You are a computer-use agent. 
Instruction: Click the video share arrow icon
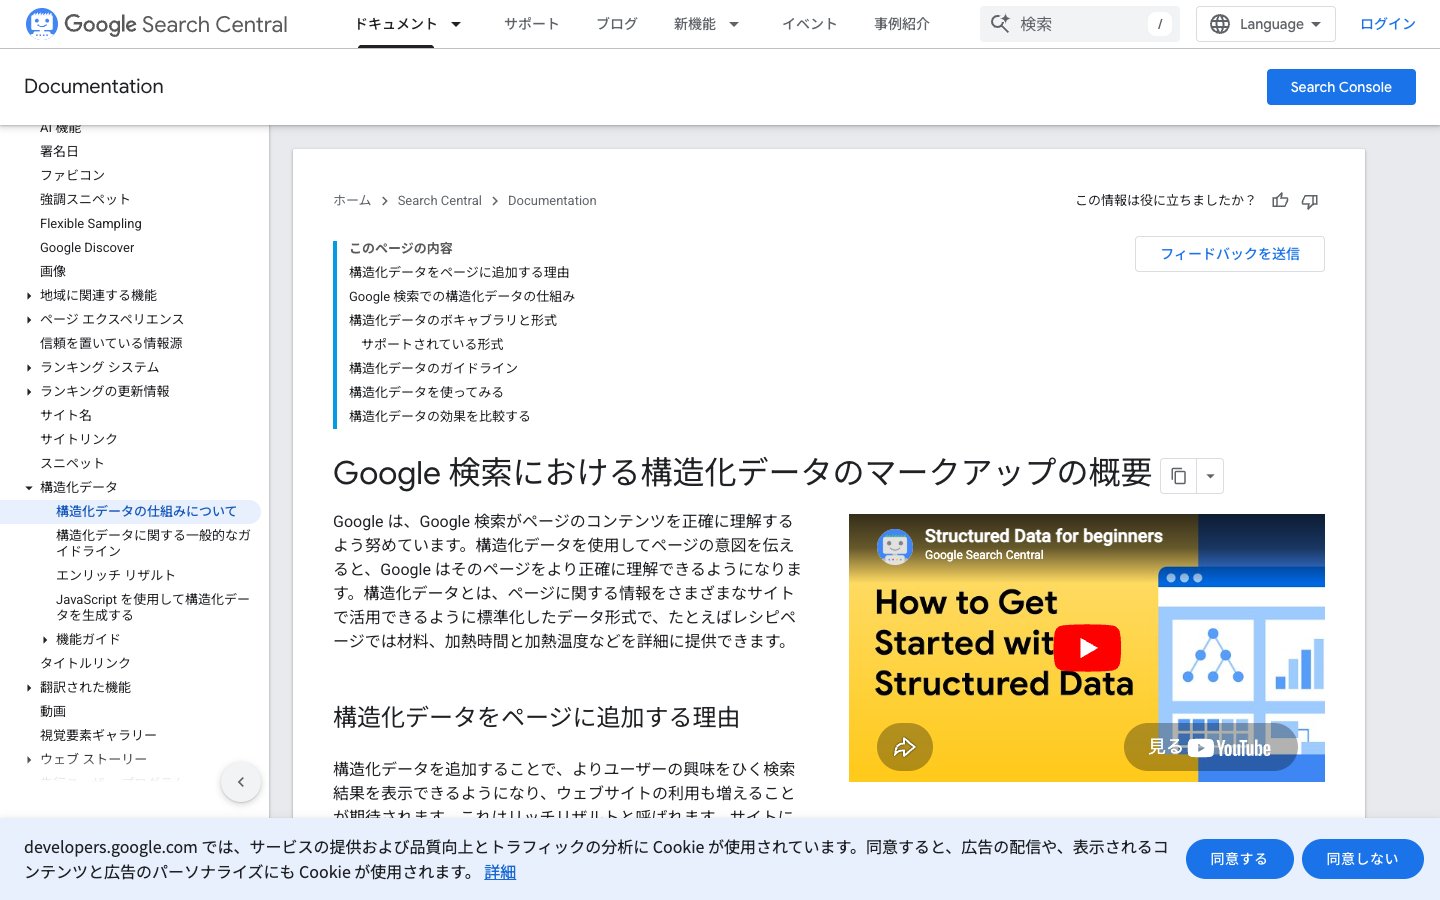point(905,747)
